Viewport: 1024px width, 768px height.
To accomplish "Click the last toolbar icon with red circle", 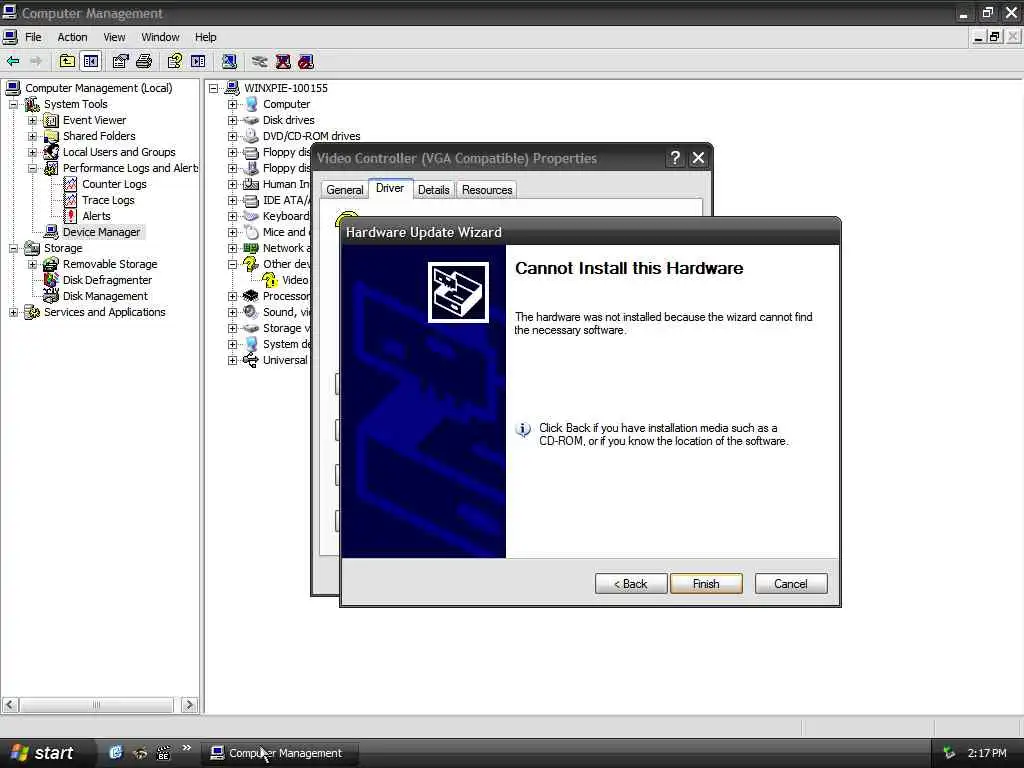I will point(306,61).
